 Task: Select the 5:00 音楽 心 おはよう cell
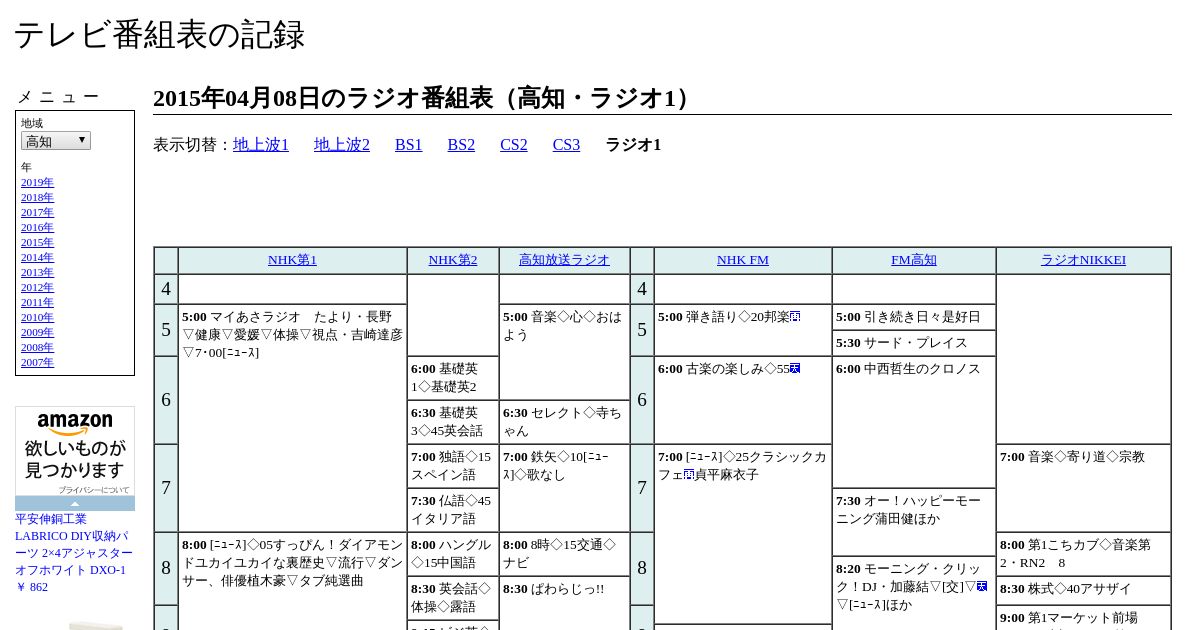[x=564, y=352]
